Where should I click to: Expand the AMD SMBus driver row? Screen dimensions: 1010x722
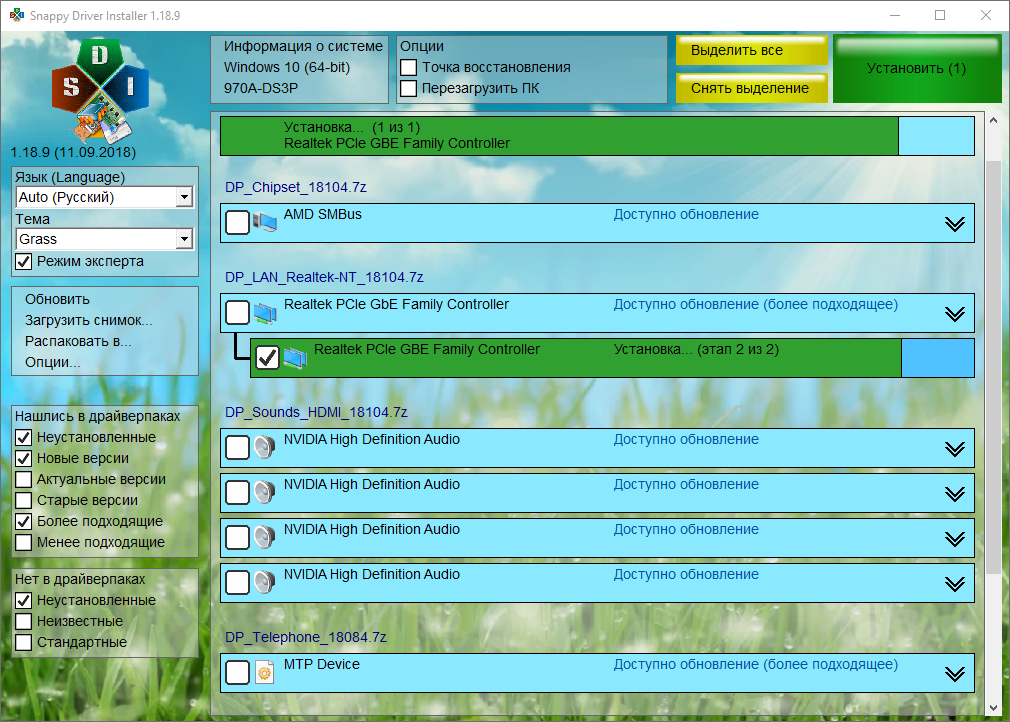pos(955,223)
